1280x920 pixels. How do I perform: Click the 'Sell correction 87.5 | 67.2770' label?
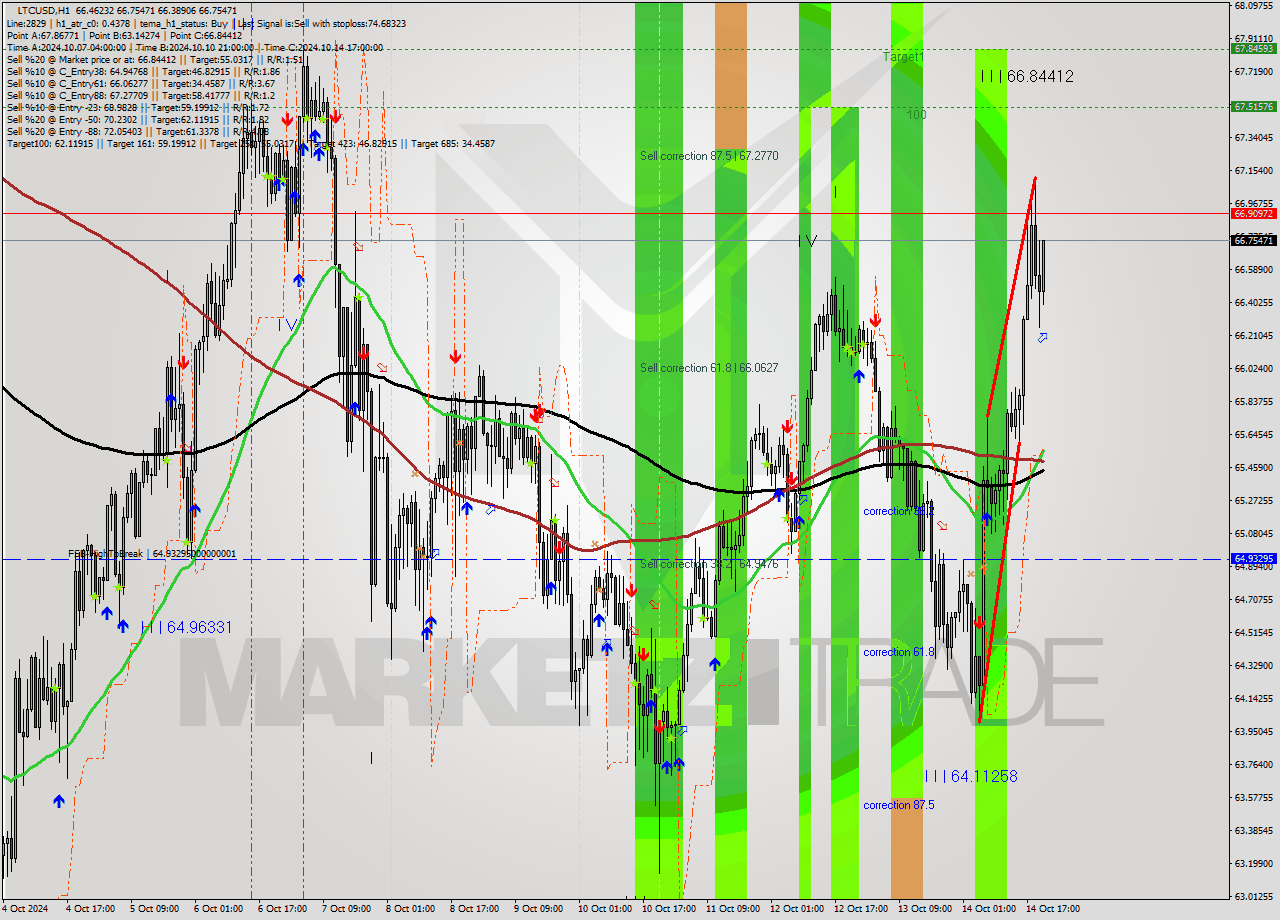tap(709, 156)
